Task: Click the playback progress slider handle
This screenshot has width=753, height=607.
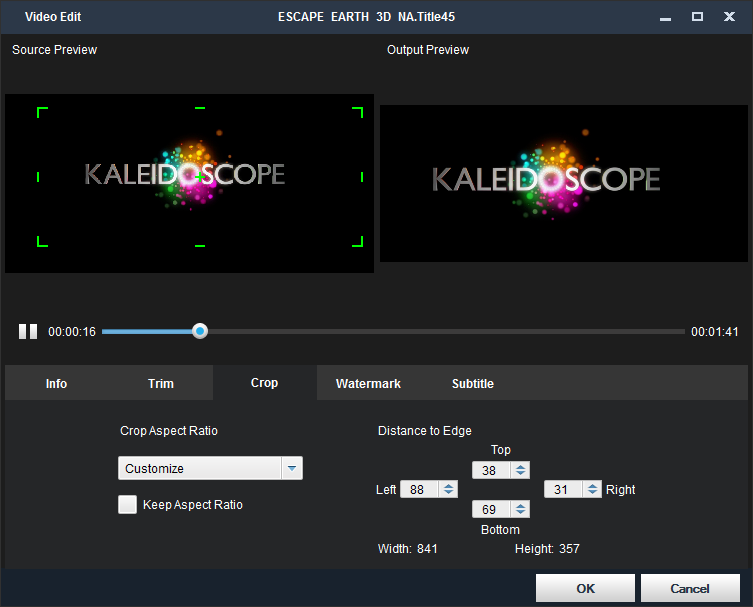Action: point(200,331)
